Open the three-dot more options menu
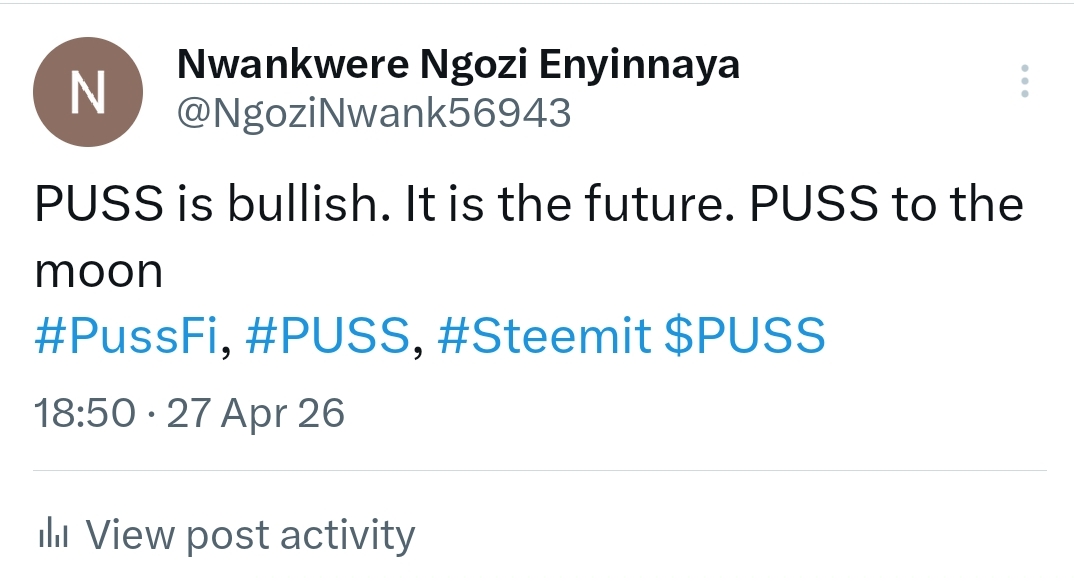The height and width of the screenshot is (581, 1074). (x=1024, y=81)
